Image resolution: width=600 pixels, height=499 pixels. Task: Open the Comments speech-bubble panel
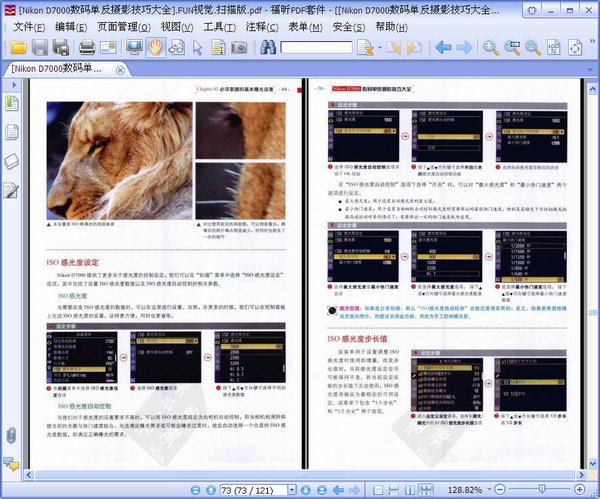click(x=11, y=464)
